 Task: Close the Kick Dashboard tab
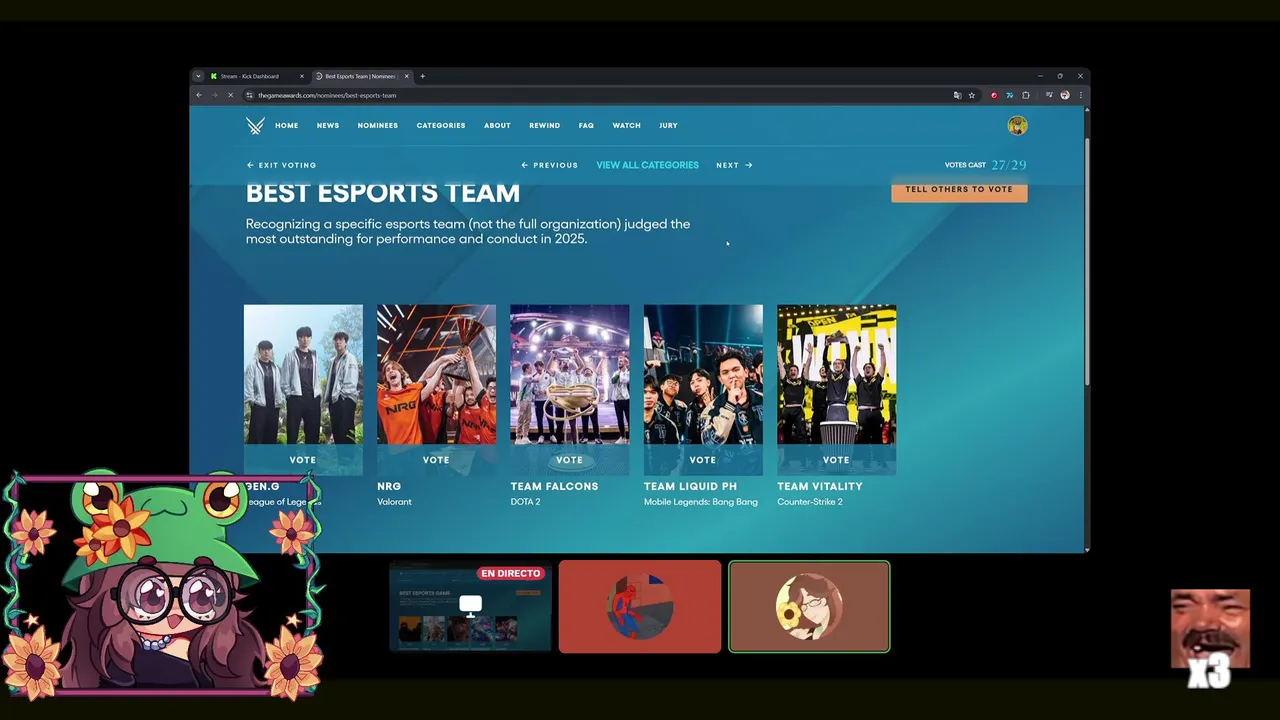302,76
